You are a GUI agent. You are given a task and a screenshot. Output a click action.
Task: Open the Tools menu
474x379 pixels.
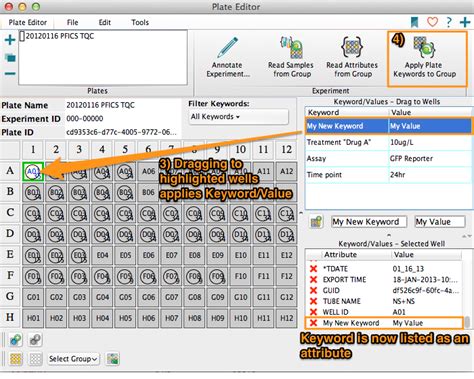coord(140,22)
